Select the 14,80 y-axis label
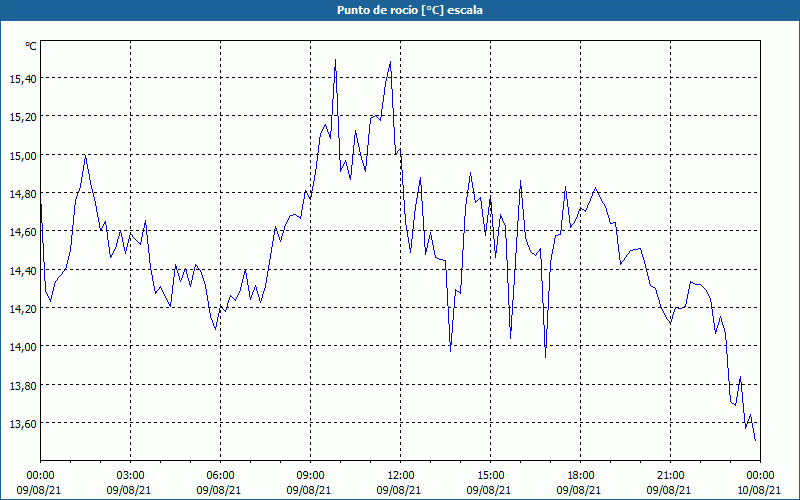This screenshot has width=800, height=500. [x=23, y=193]
